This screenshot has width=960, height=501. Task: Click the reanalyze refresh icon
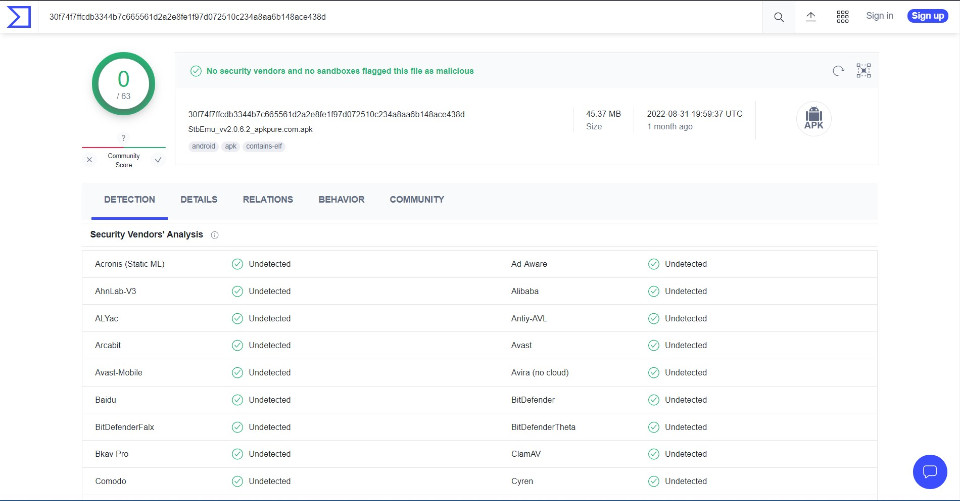tap(838, 71)
